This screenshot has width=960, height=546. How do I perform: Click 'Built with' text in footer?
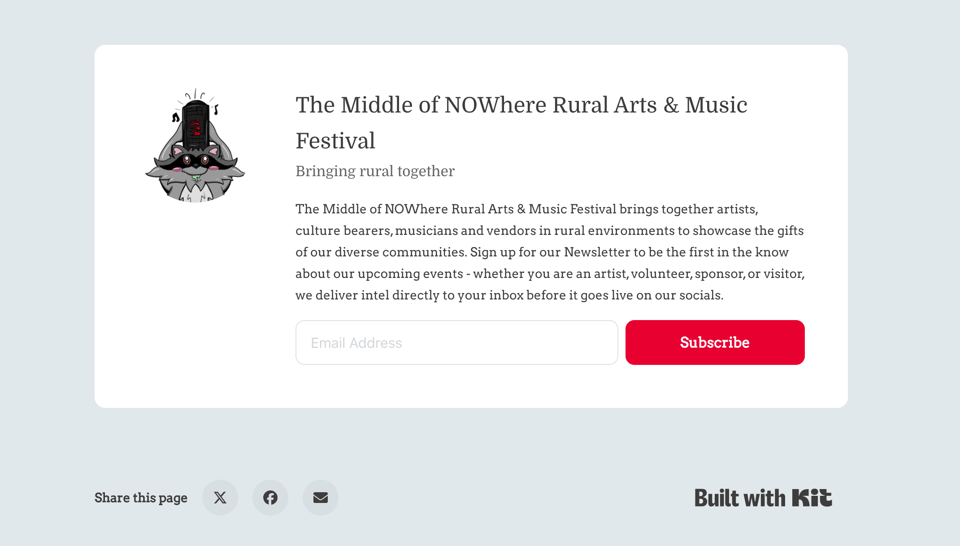740,497
